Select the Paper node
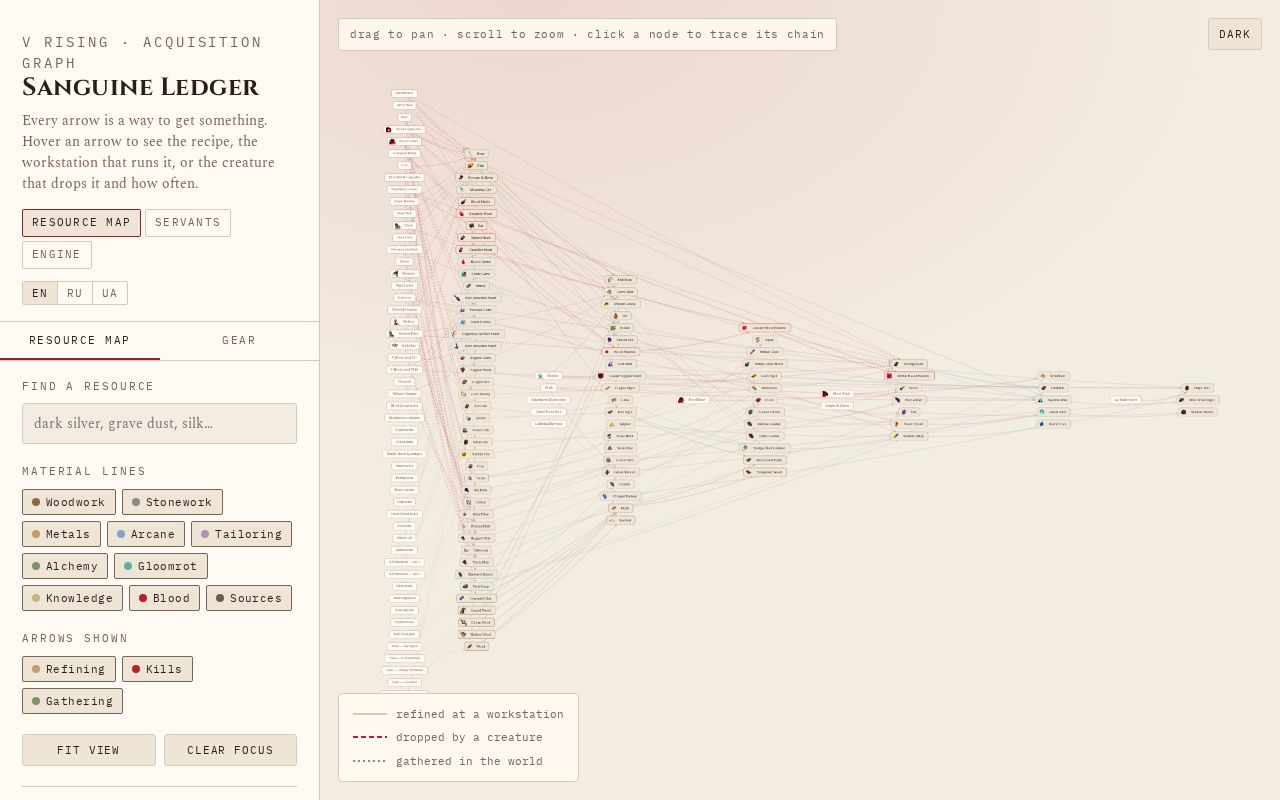Viewport: 1280px width, 800px height. pos(765,340)
